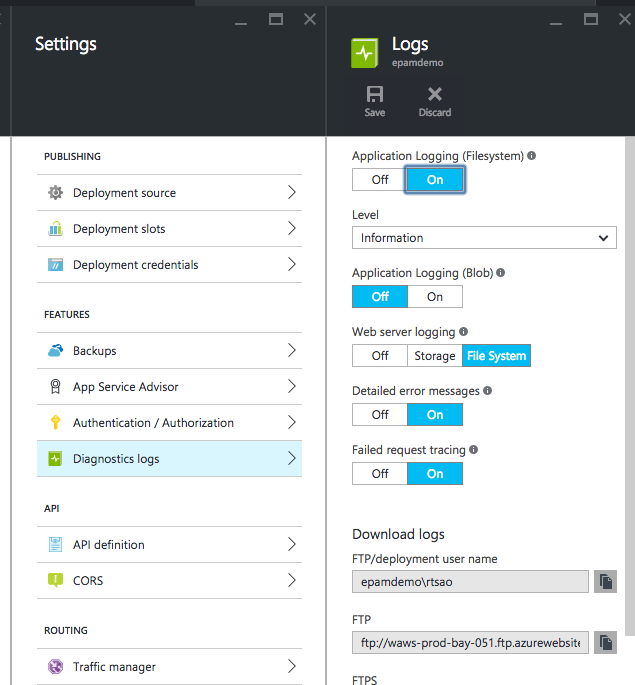Copy the FTP URL with clipboard icon

point(605,642)
